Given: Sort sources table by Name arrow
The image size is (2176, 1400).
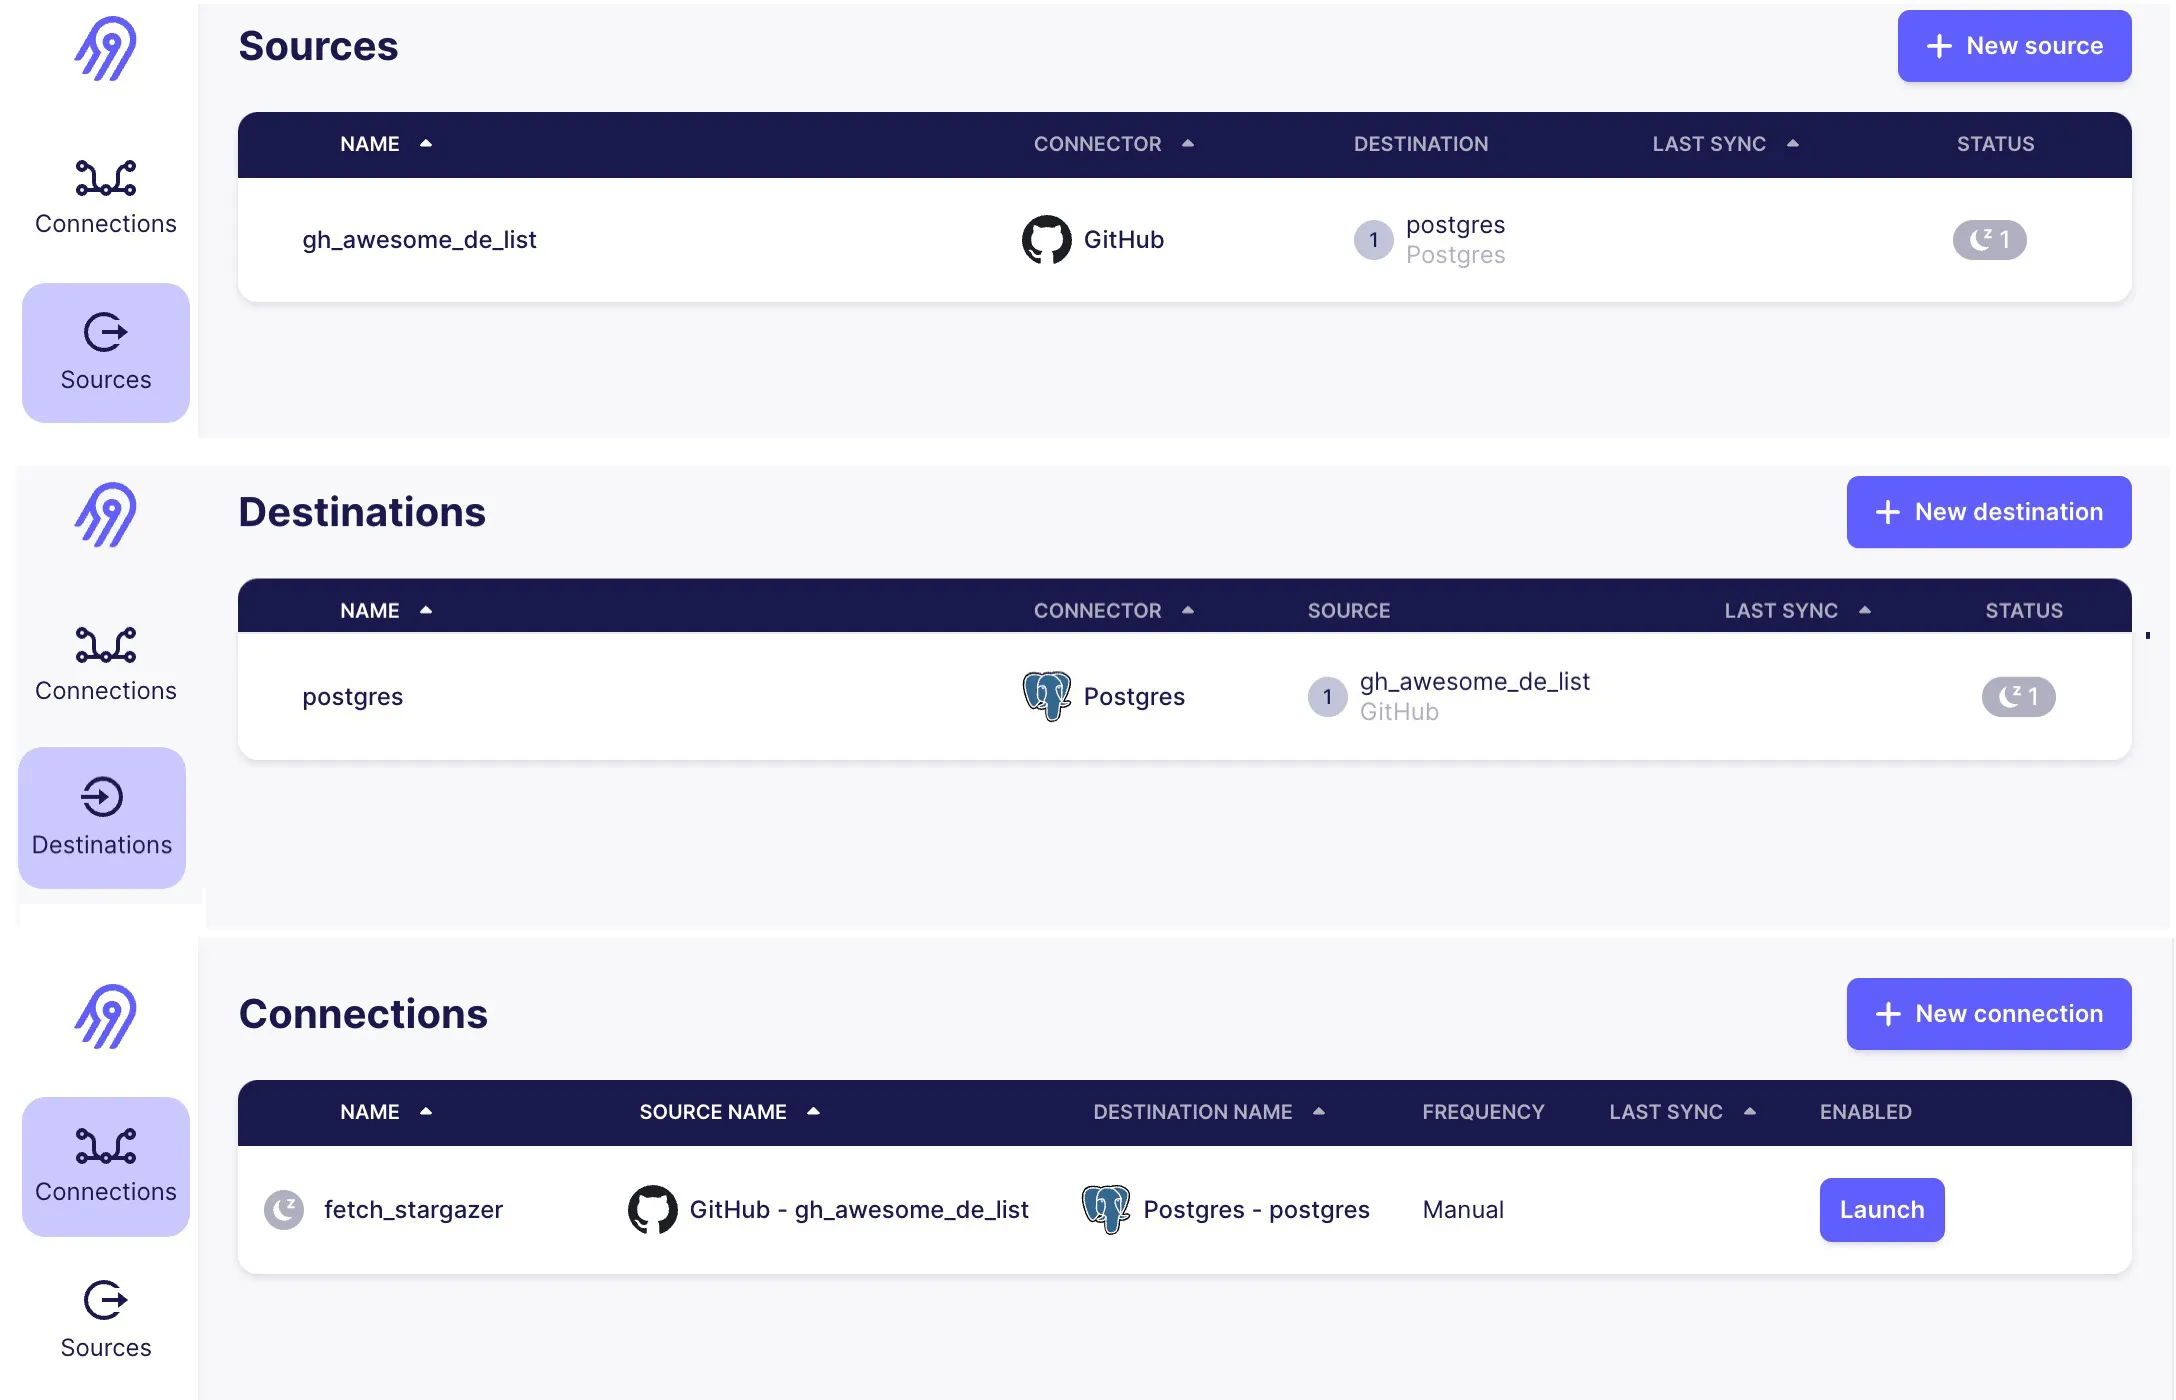Looking at the screenshot, I should tap(426, 144).
